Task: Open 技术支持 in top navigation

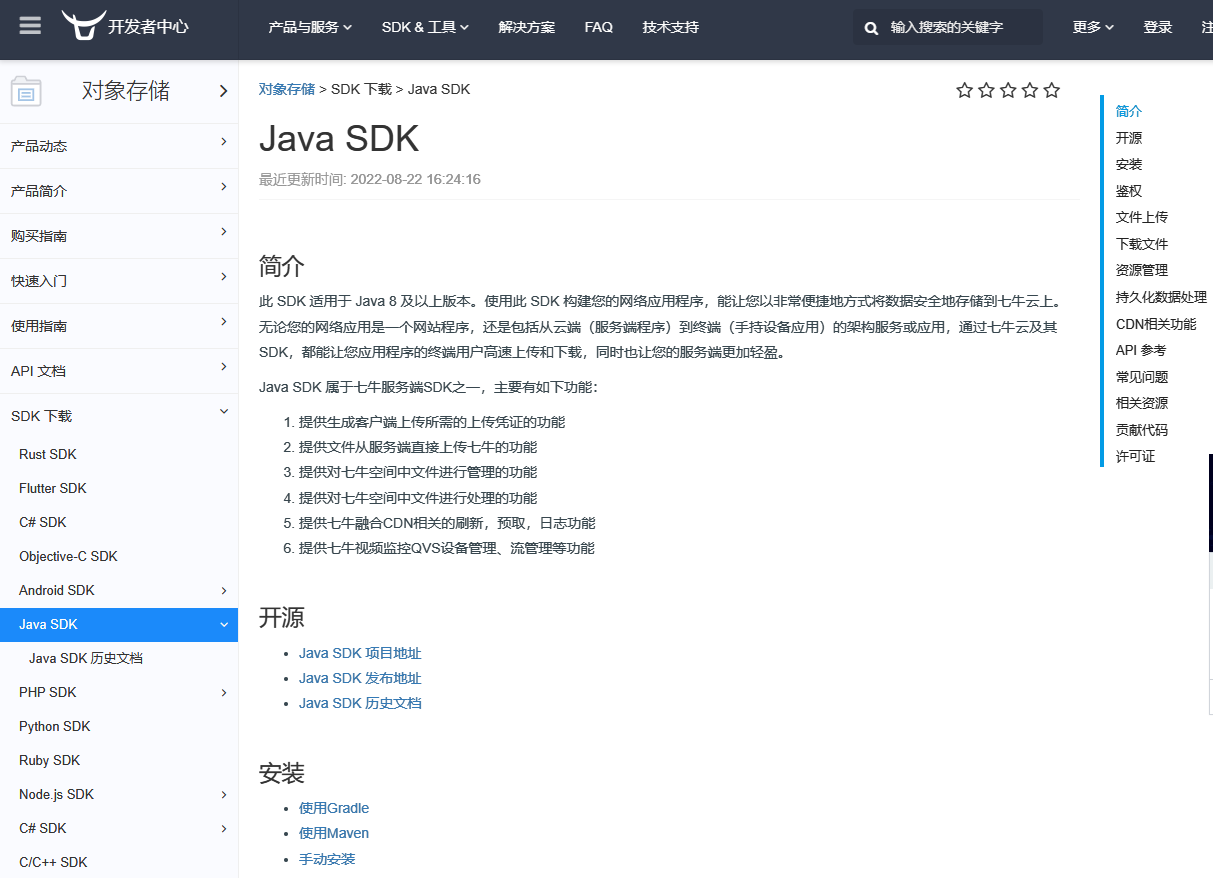Action: pos(671,28)
